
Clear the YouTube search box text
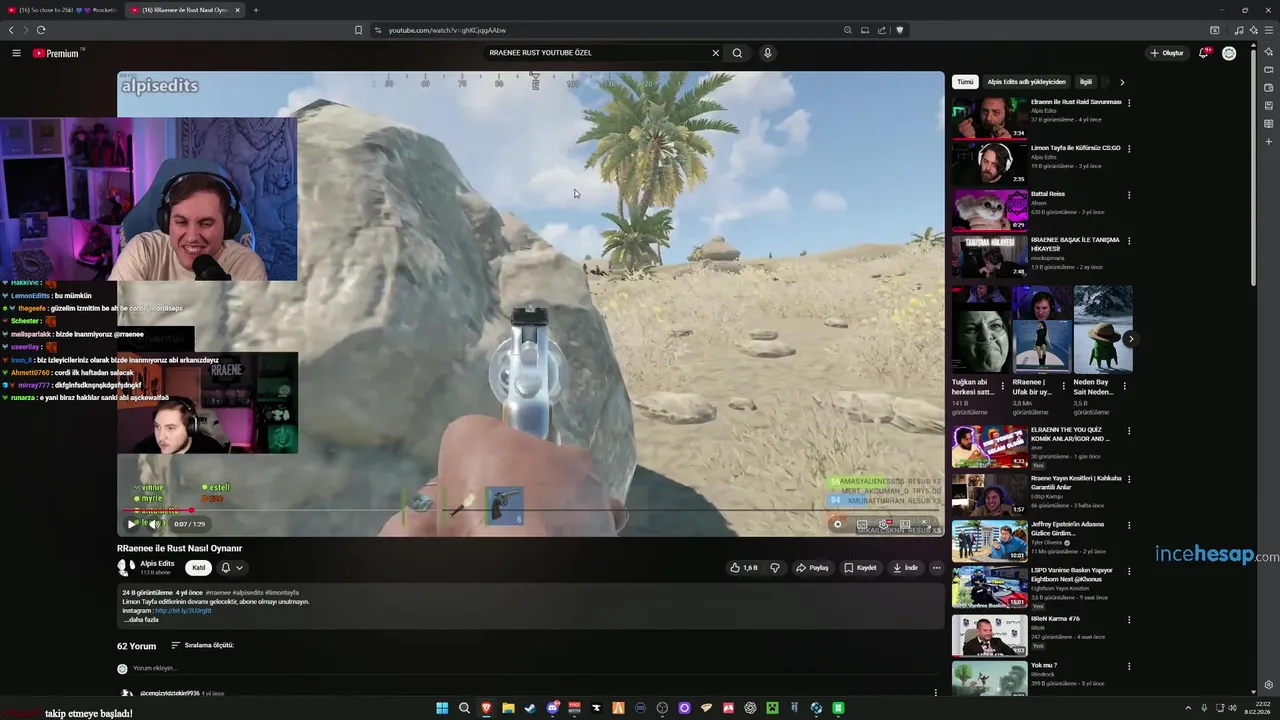[715, 53]
